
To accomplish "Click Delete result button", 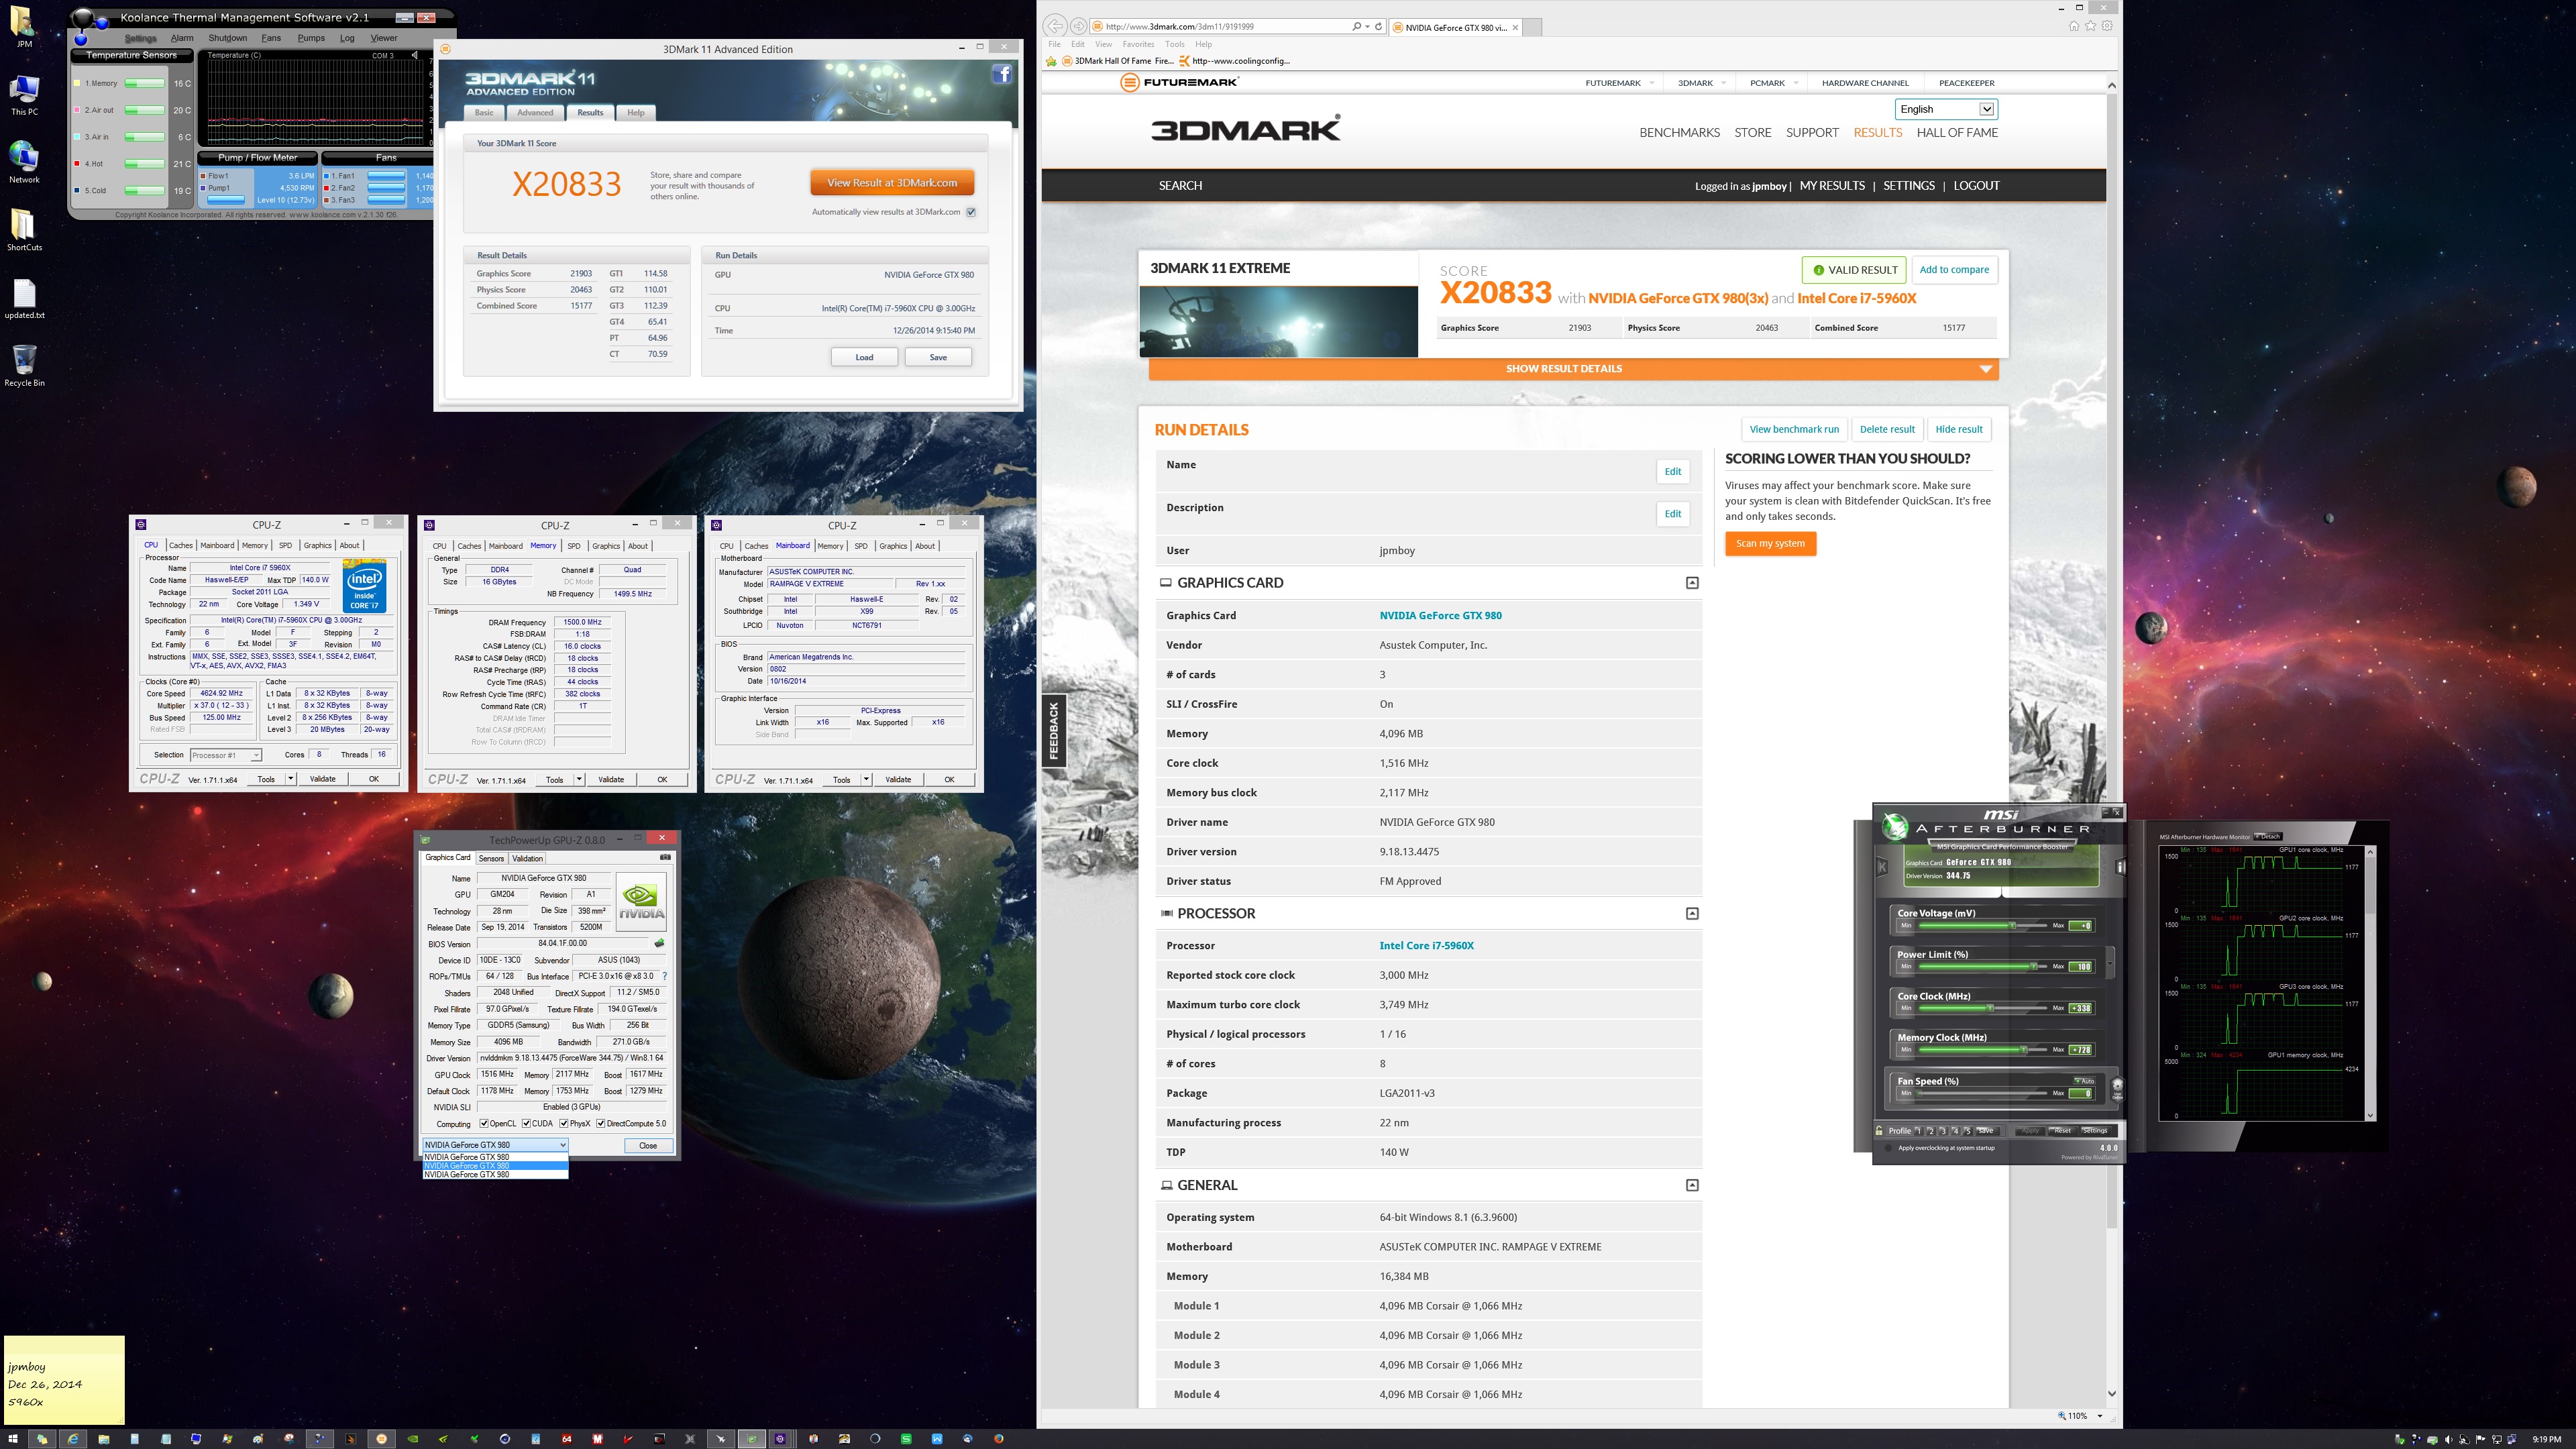I will tap(1887, 429).
